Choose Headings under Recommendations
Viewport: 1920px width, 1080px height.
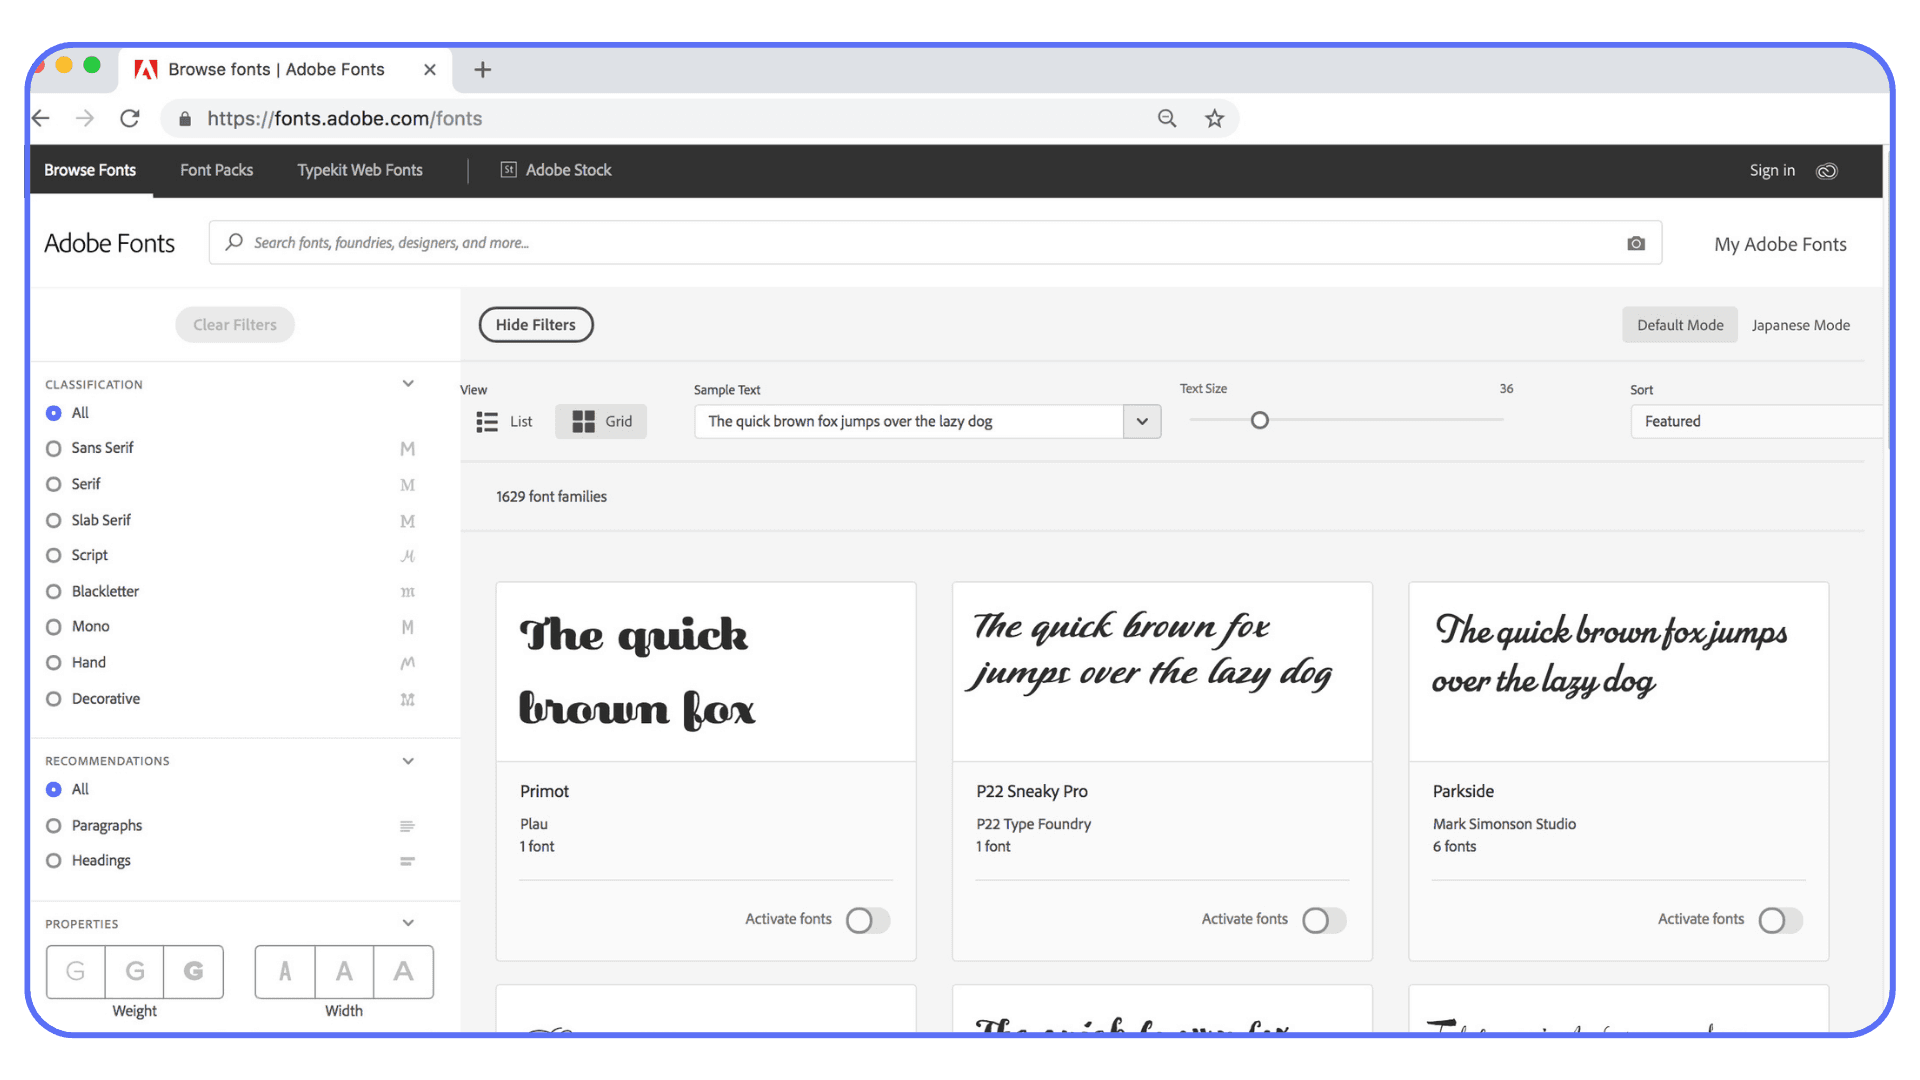(54, 860)
